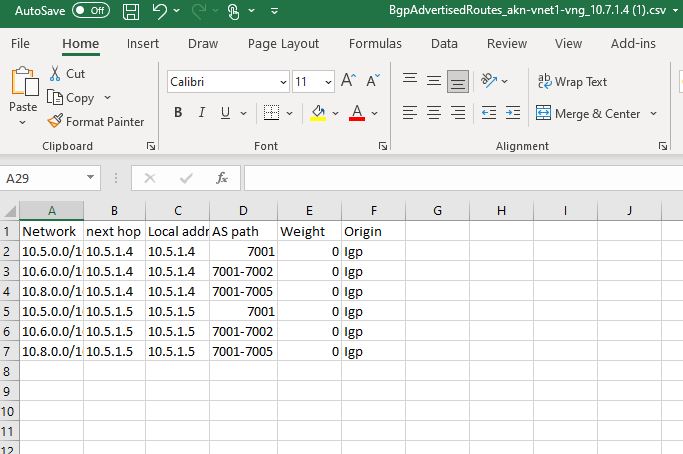Toggle Italic formatting
Image resolution: width=683 pixels, height=454 pixels.
[202, 113]
